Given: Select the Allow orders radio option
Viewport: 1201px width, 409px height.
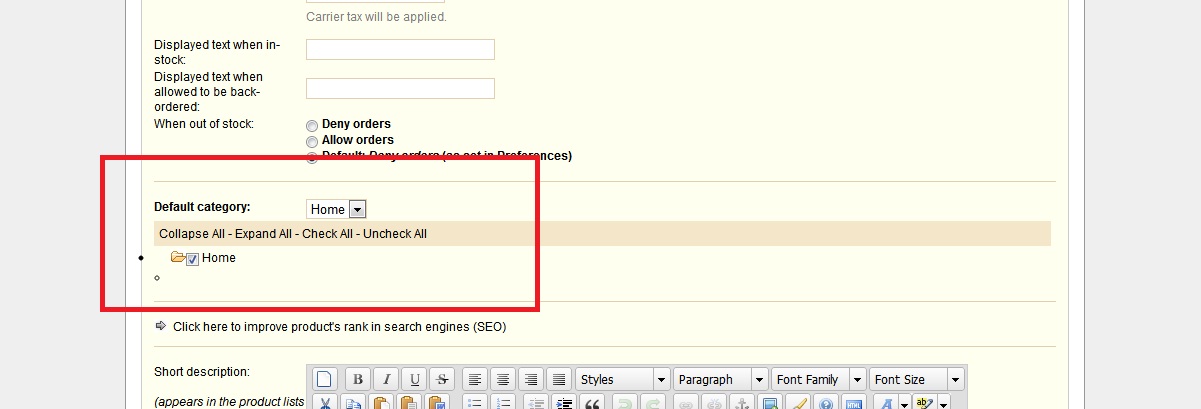Looking at the screenshot, I should (312, 142).
